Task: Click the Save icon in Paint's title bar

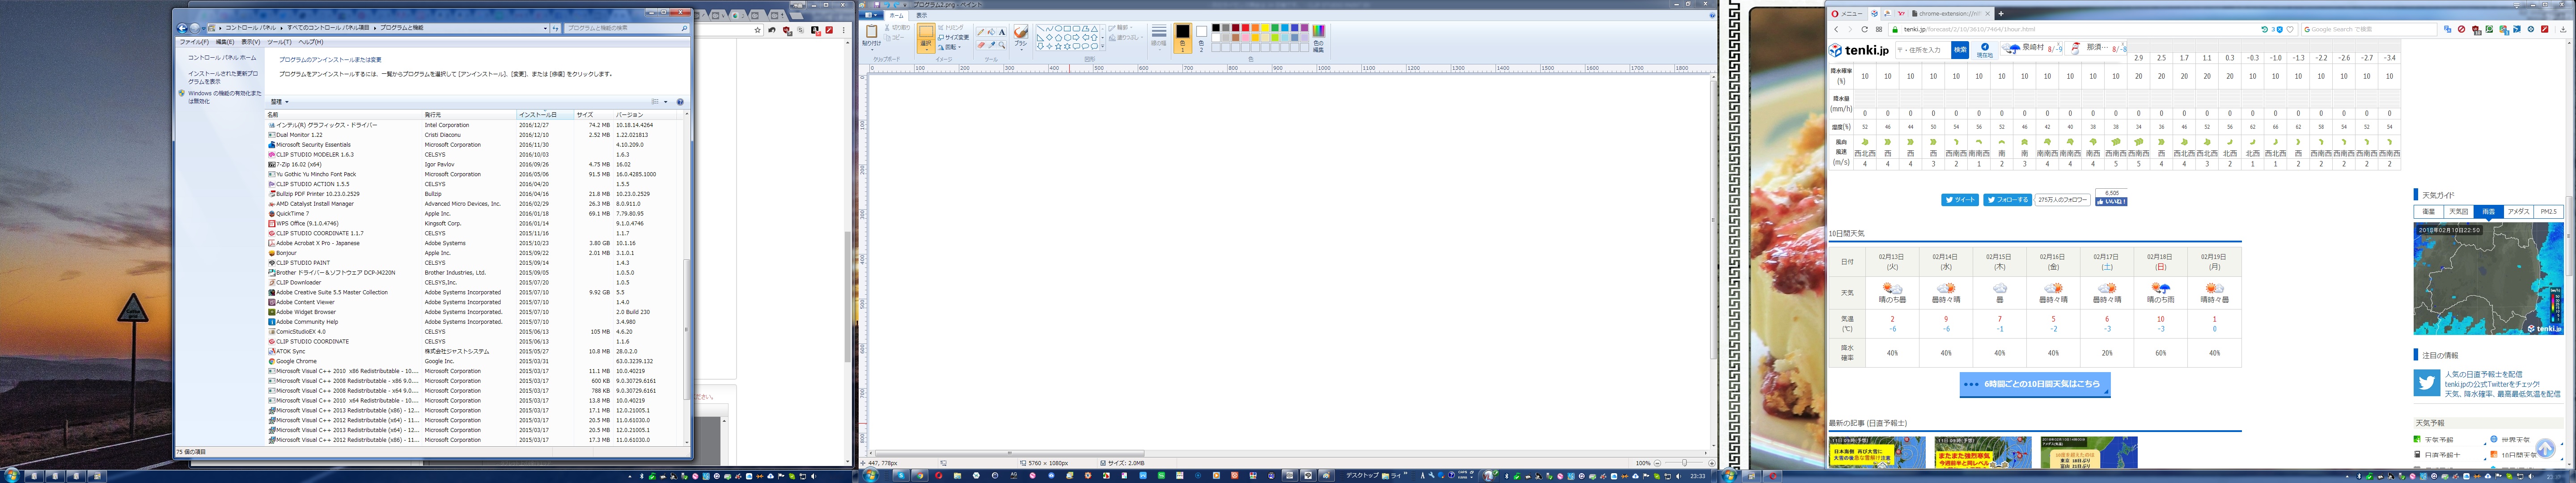Action: coord(877,5)
